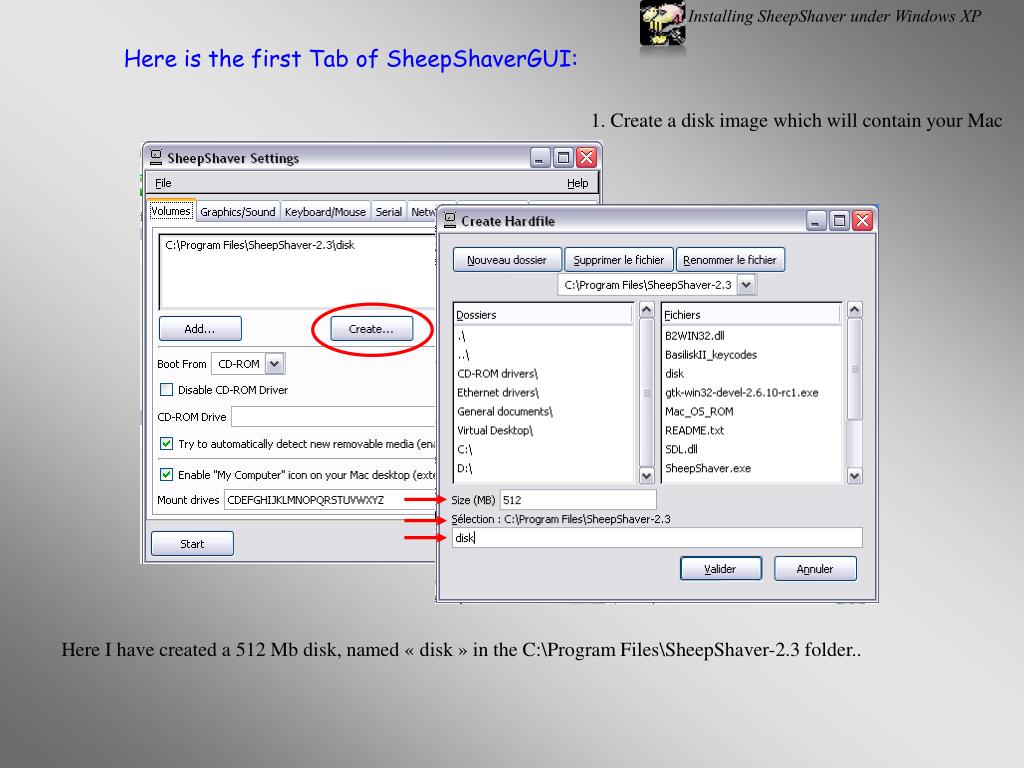Minimize the SheepShaver Settings window

[x=540, y=157]
